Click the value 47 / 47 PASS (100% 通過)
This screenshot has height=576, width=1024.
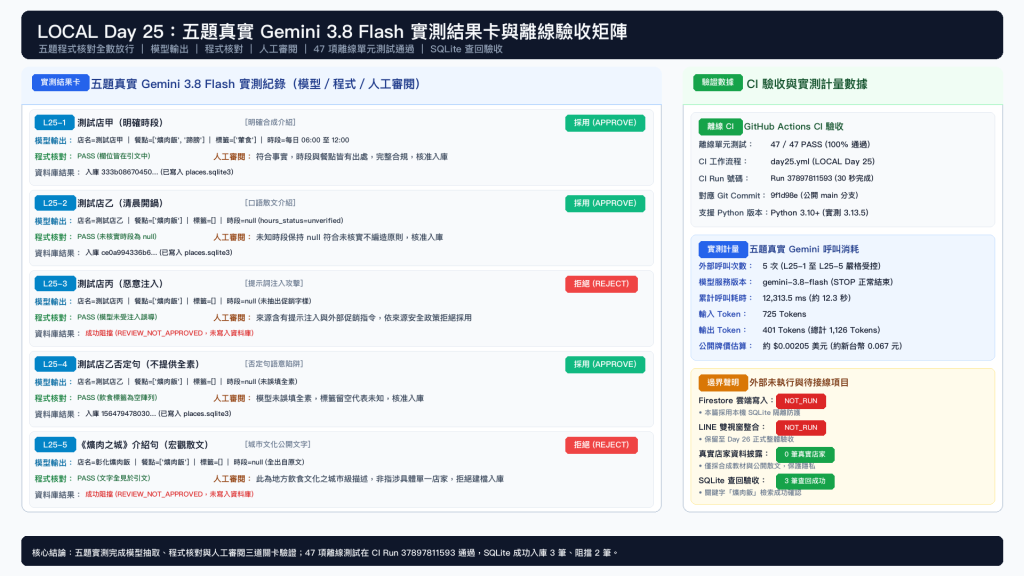pos(820,144)
